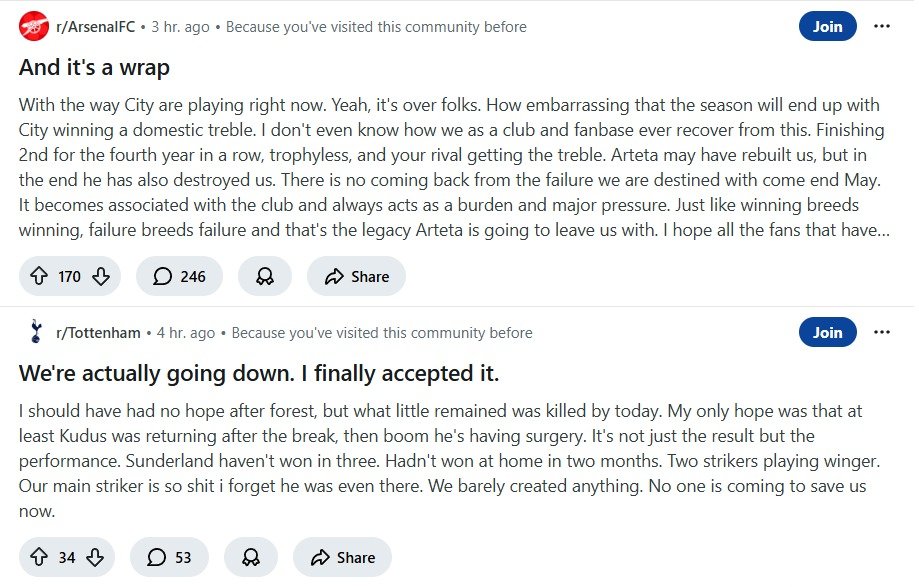Open comments on the ArsenalFC post
This screenshot has width=919, height=587.
180,277
